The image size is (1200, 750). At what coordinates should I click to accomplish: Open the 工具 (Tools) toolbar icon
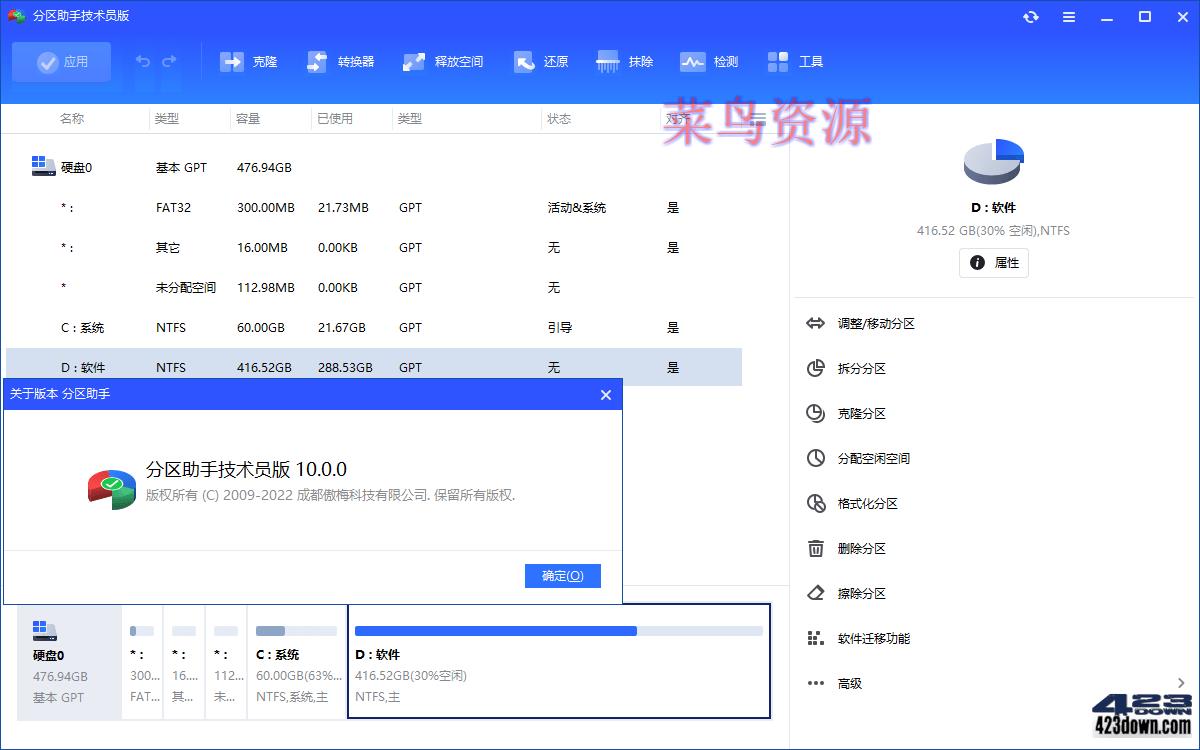click(x=797, y=61)
